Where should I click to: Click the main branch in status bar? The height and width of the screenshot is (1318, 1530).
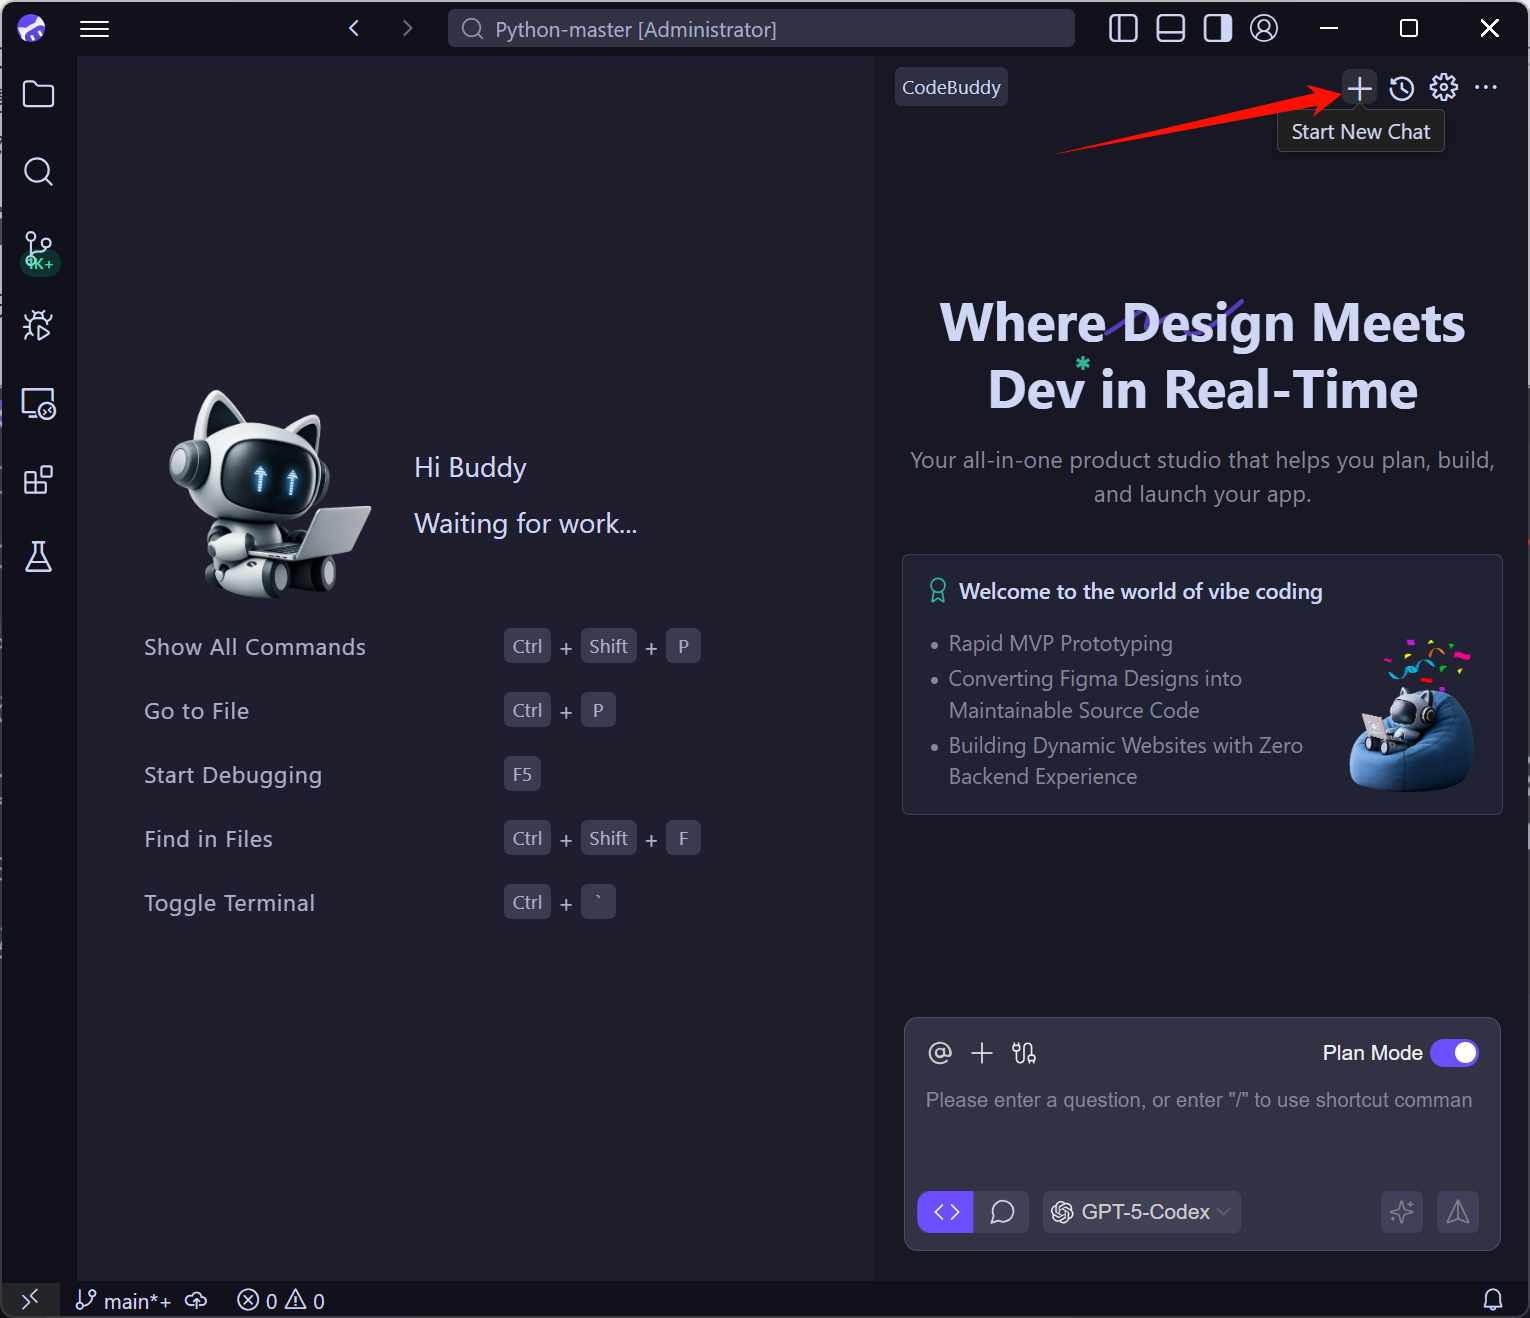click(x=124, y=1300)
